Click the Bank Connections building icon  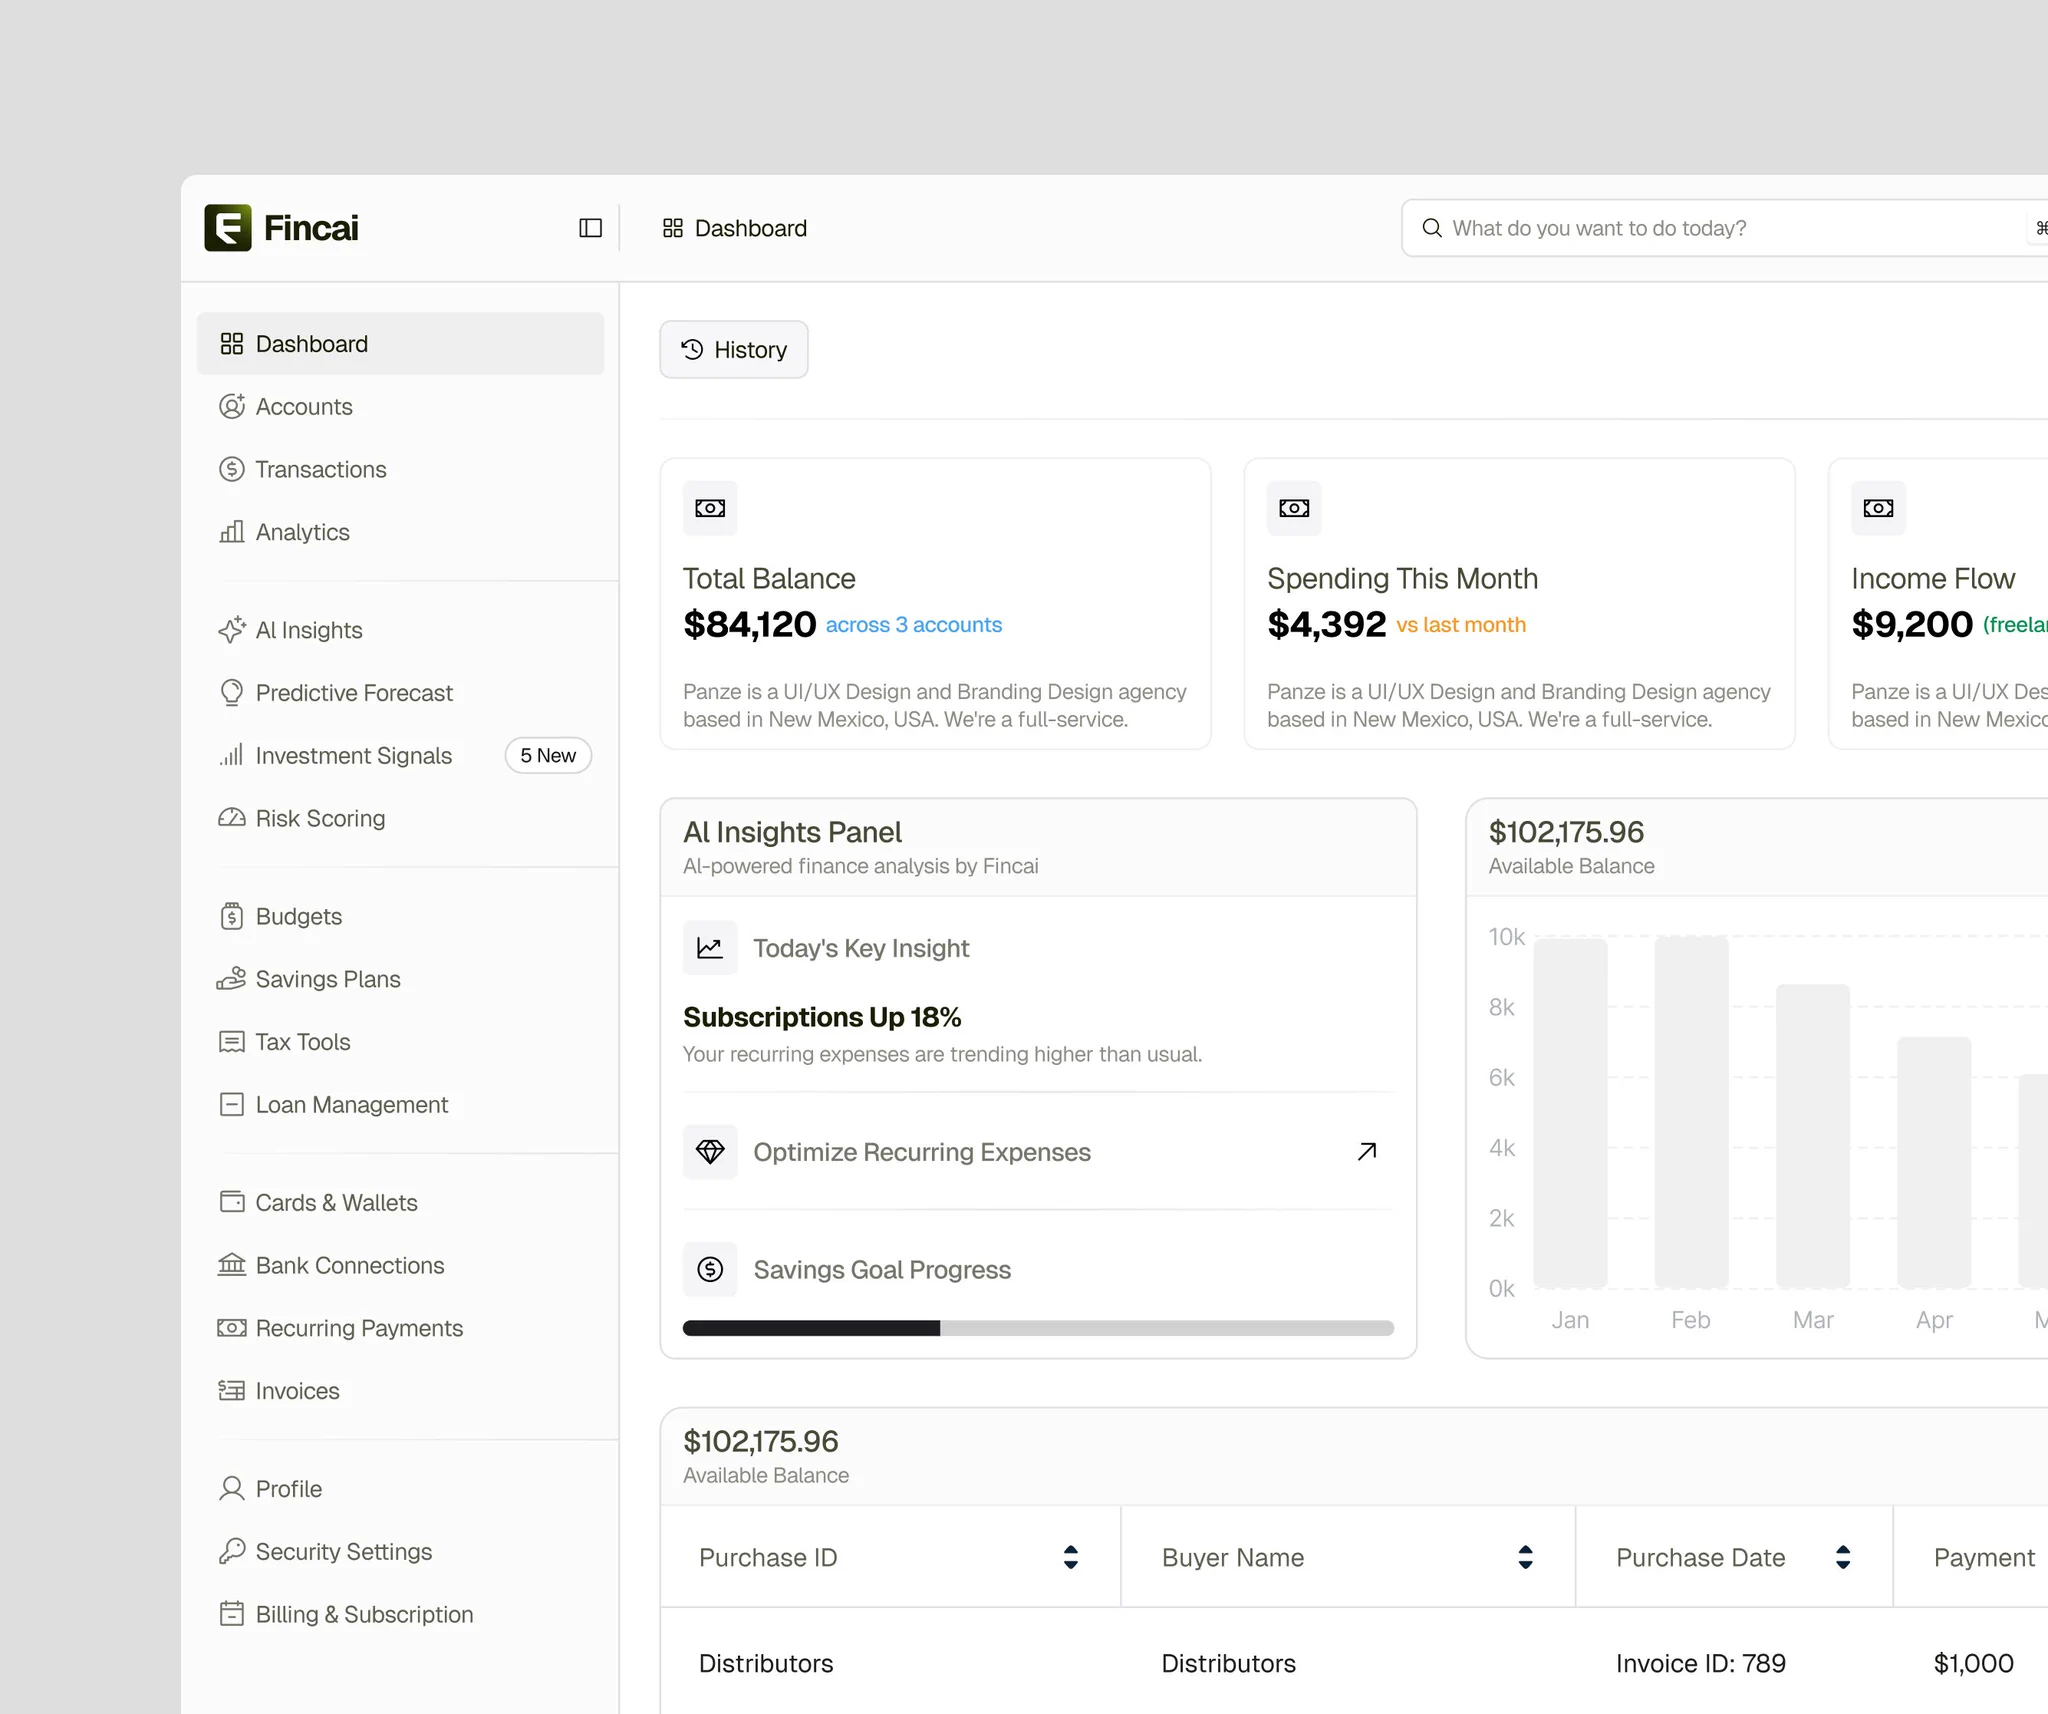coord(232,1265)
